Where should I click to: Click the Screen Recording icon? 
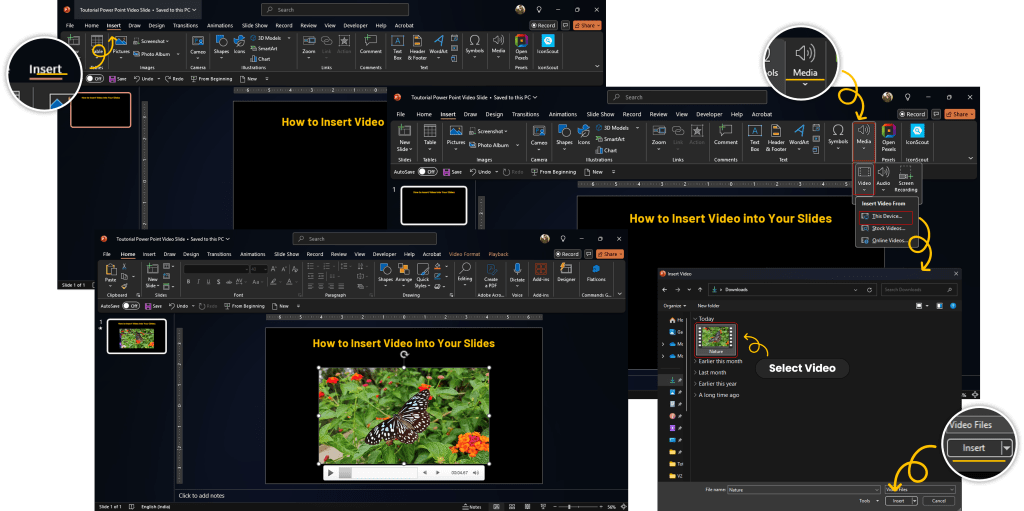pos(909,176)
